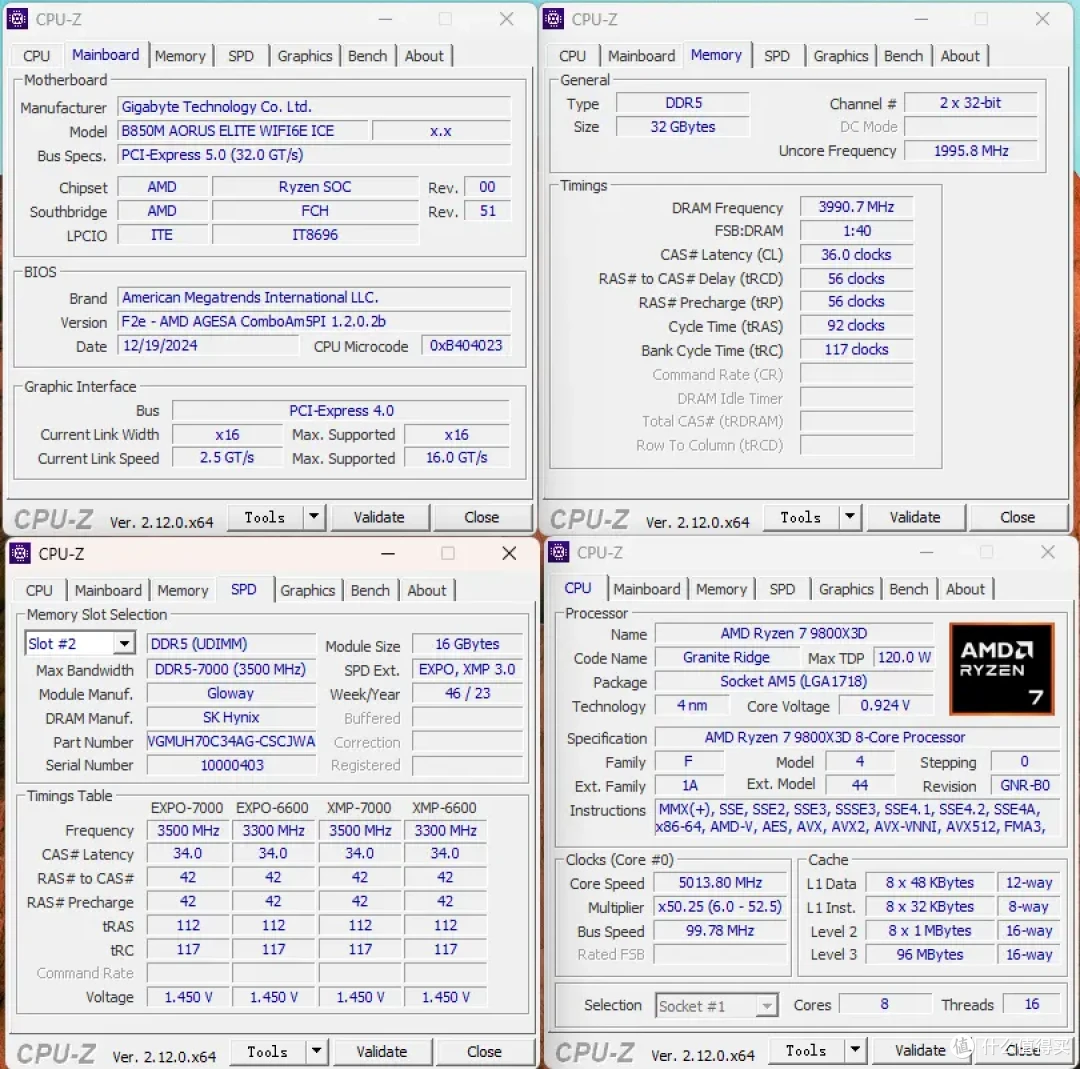Open Tools dropdown arrow in CPU window
This screenshot has height=1069, width=1080.
tap(855, 1049)
